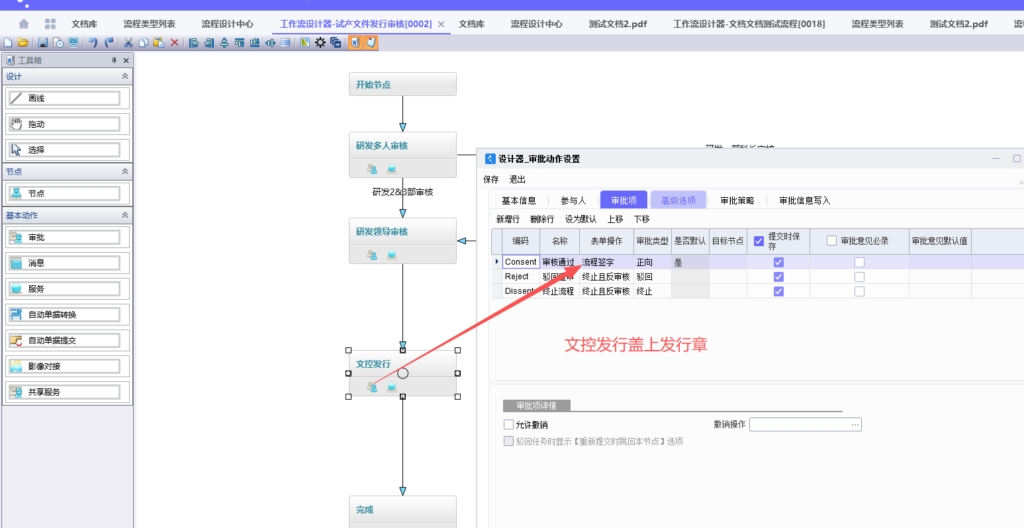Image resolution: width=1024 pixels, height=528 pixels.
Task: Click 下移 to move row down
Action: (642, 220)
